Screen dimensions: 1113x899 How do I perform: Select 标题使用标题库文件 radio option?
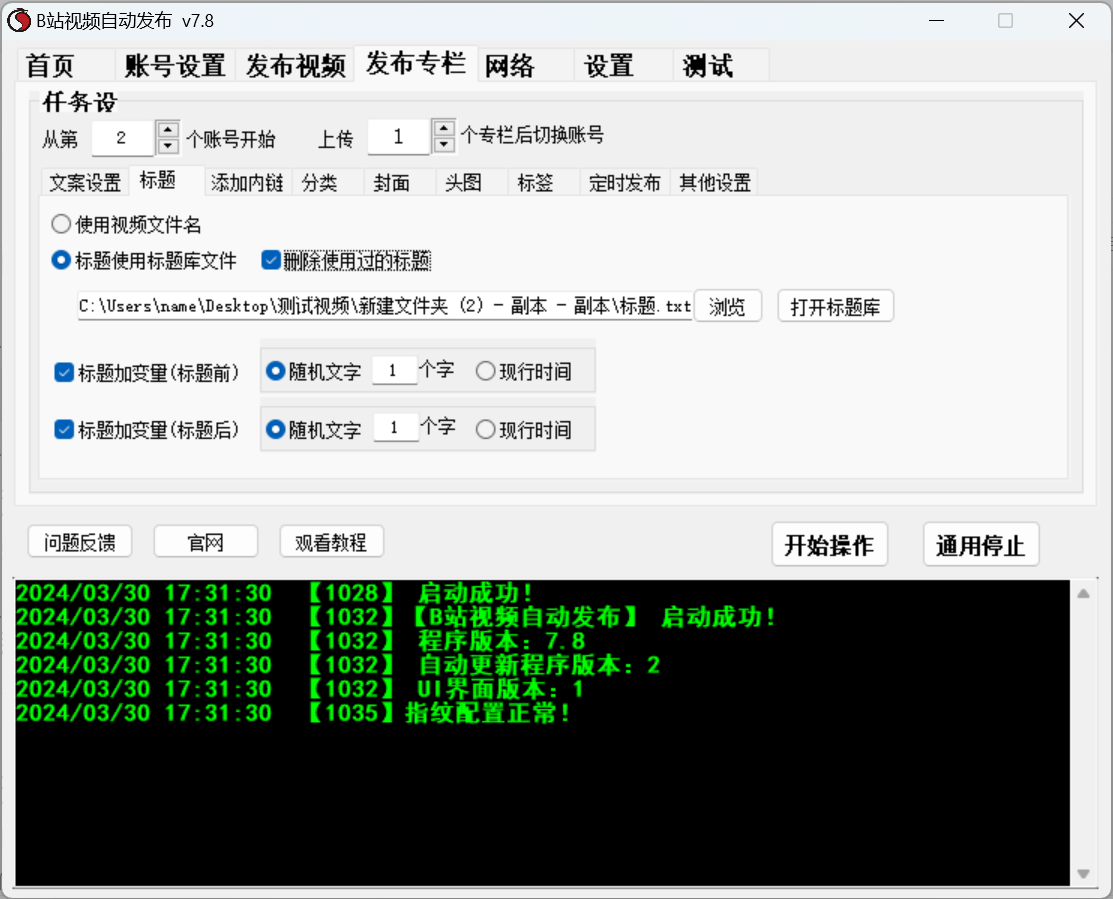coord(144,260)
